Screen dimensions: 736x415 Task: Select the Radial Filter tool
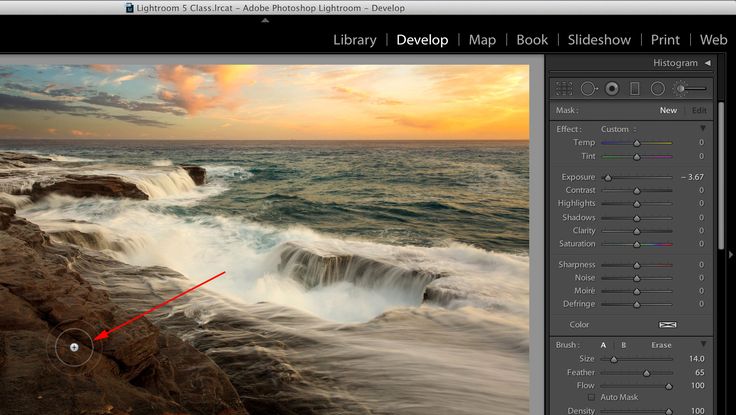point(658,89)
